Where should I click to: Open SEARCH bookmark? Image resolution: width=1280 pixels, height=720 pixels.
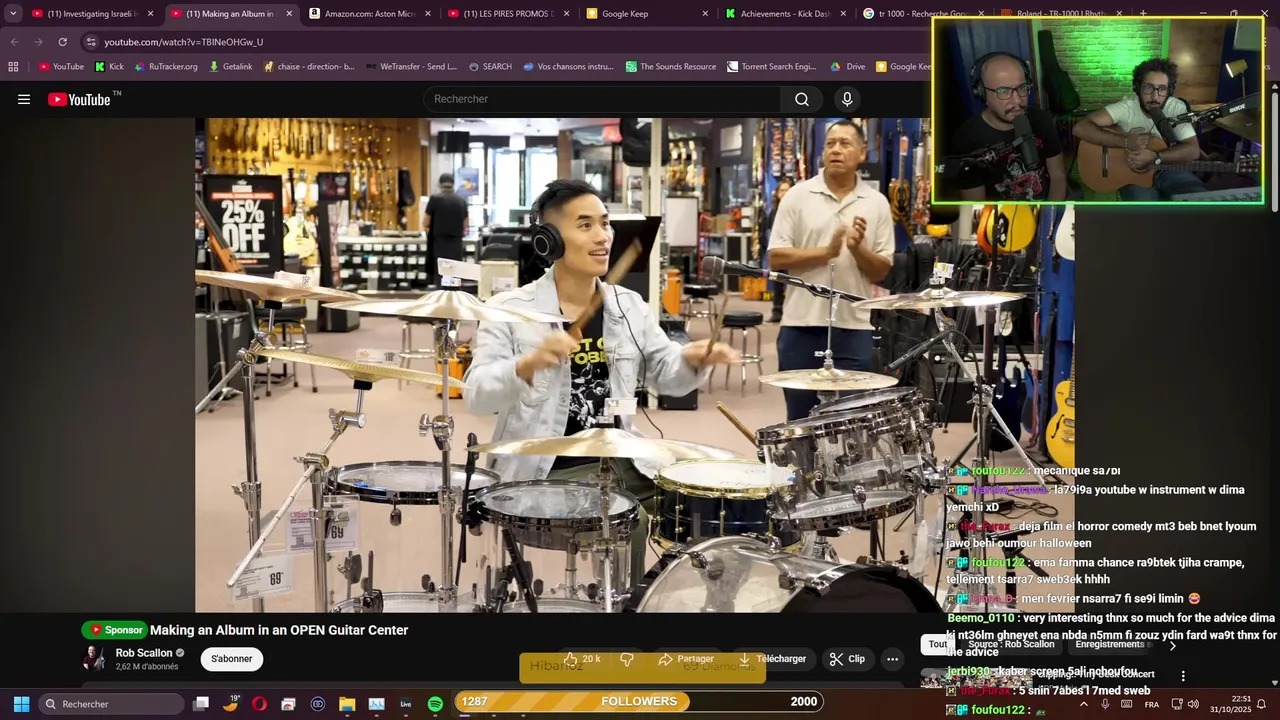(490, 67)
